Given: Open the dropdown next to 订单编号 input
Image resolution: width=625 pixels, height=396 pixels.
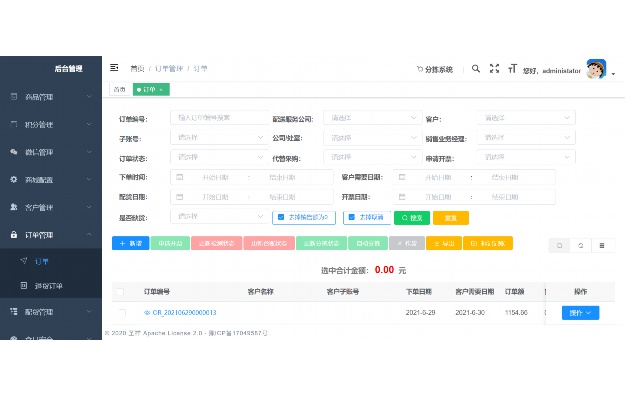Looking at the screenshot, I should (373, 118).
